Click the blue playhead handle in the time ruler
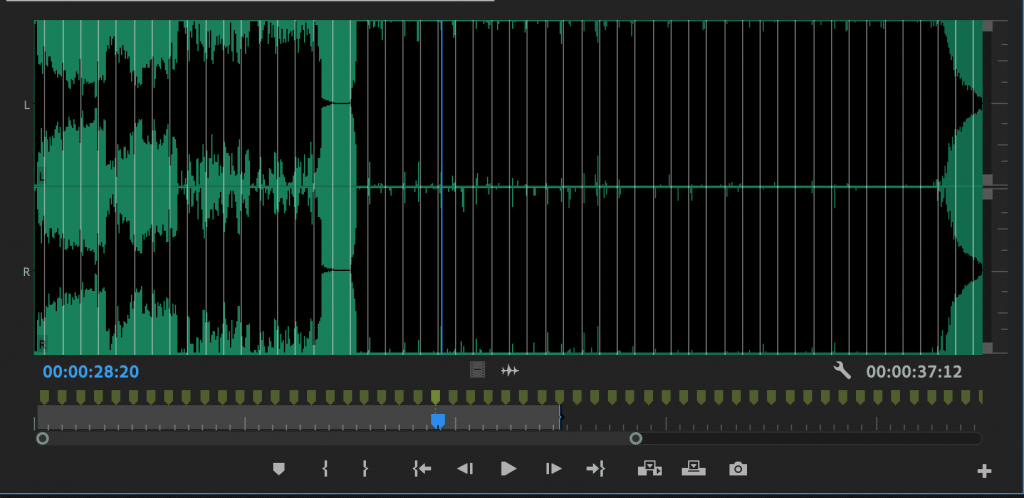The image size is (1024, 498). [438, 421]
